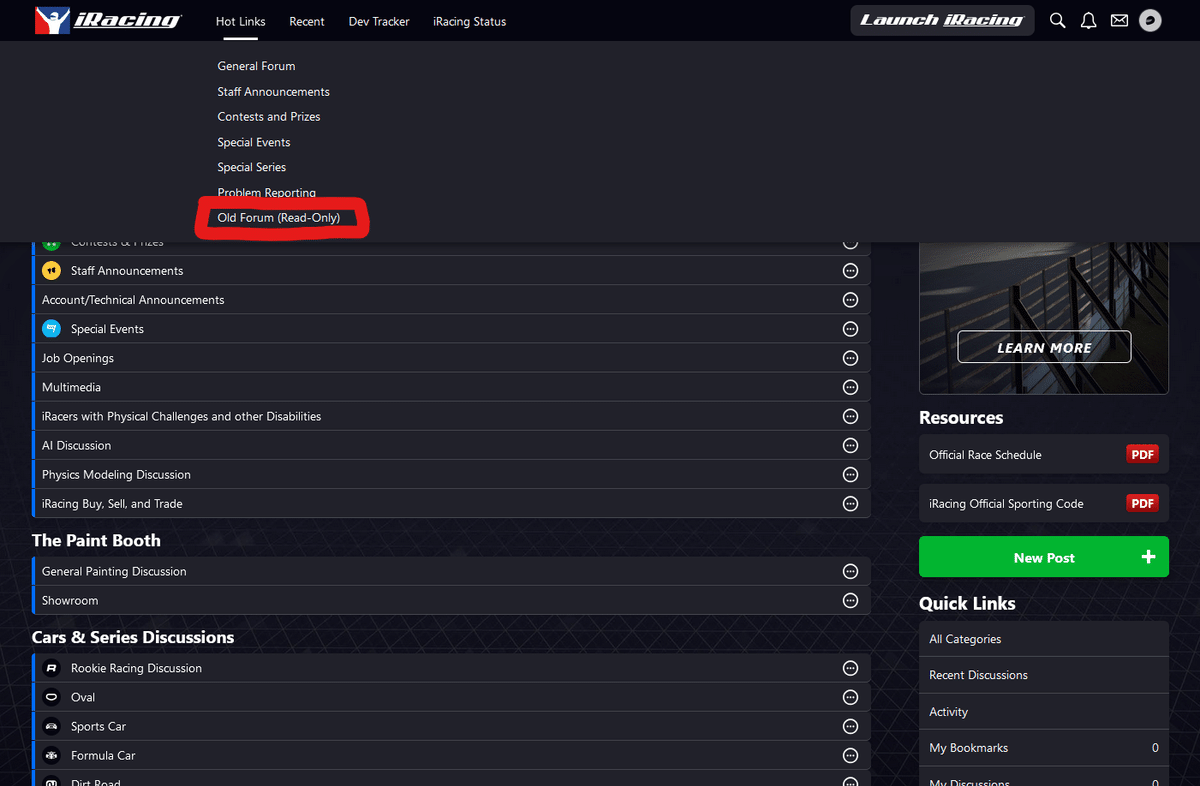Click the Special Events category icon
The image size is (1200, 786).
pyautogui.click(x=52, y=329)
